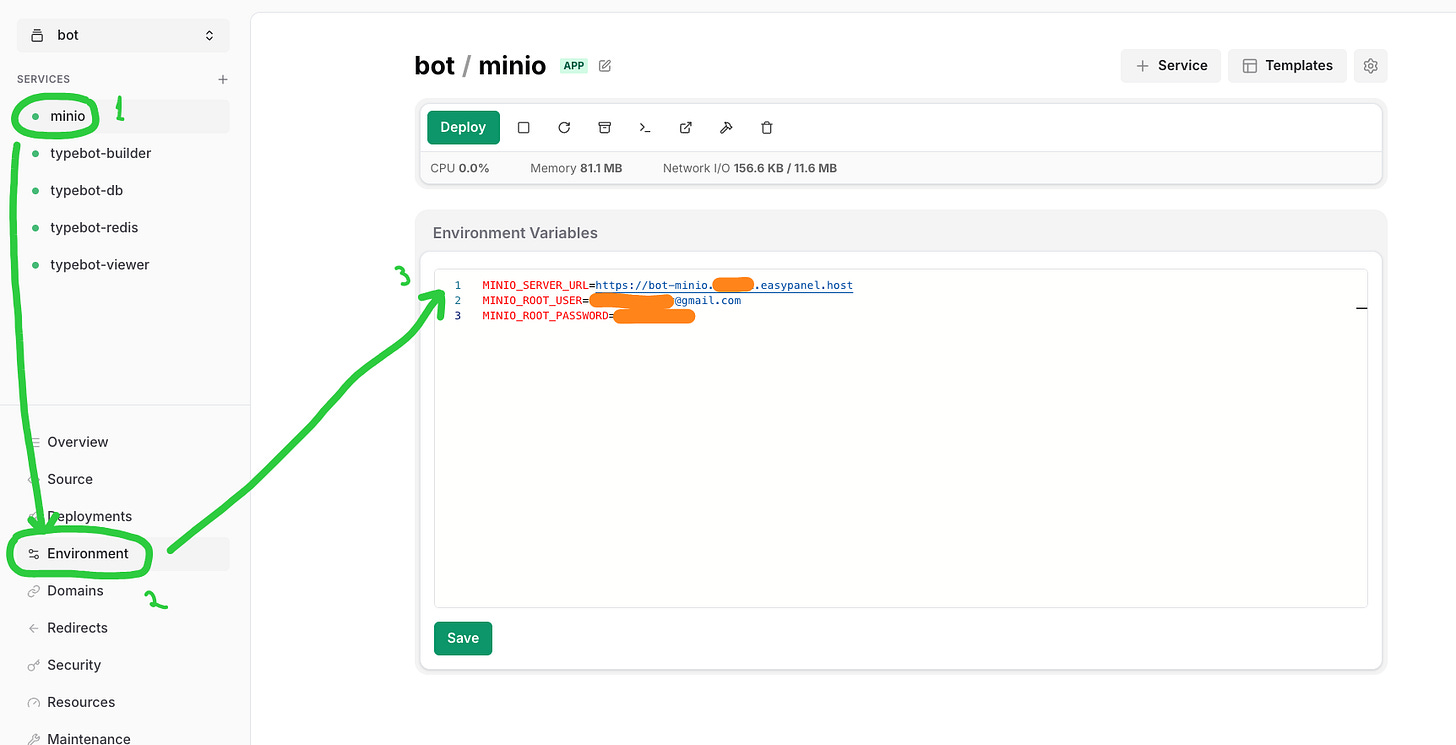Screen dimensions: 1456x745
Task: Restart the service using circular arrow icon
Action: click(x=564, y=128)
